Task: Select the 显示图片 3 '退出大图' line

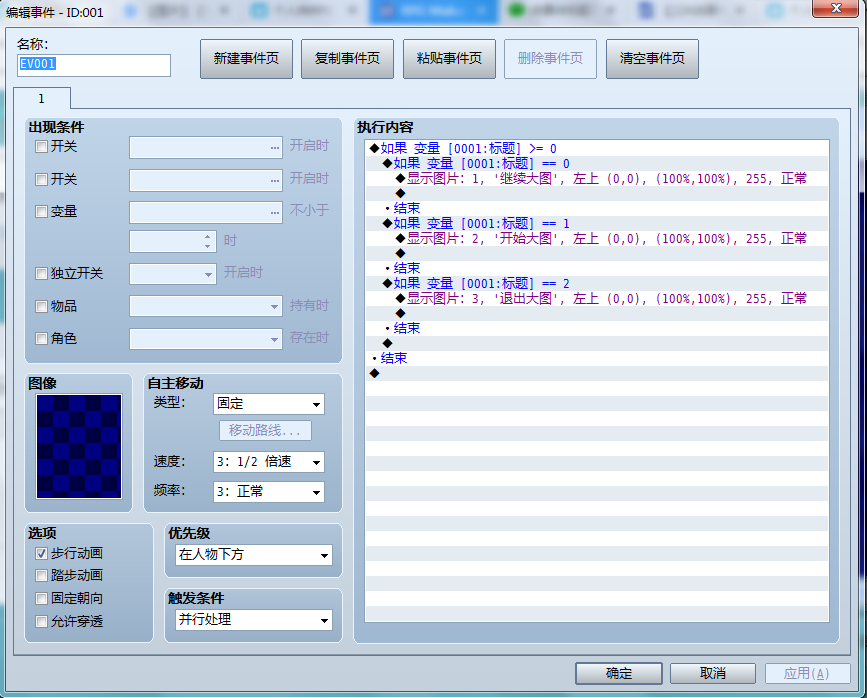Action: 597,298
